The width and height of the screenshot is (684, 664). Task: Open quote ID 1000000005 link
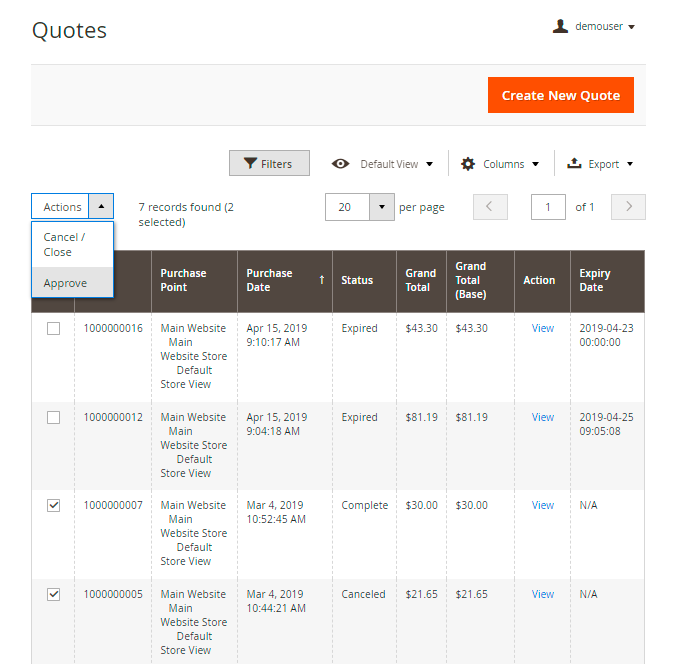(112, 594)
